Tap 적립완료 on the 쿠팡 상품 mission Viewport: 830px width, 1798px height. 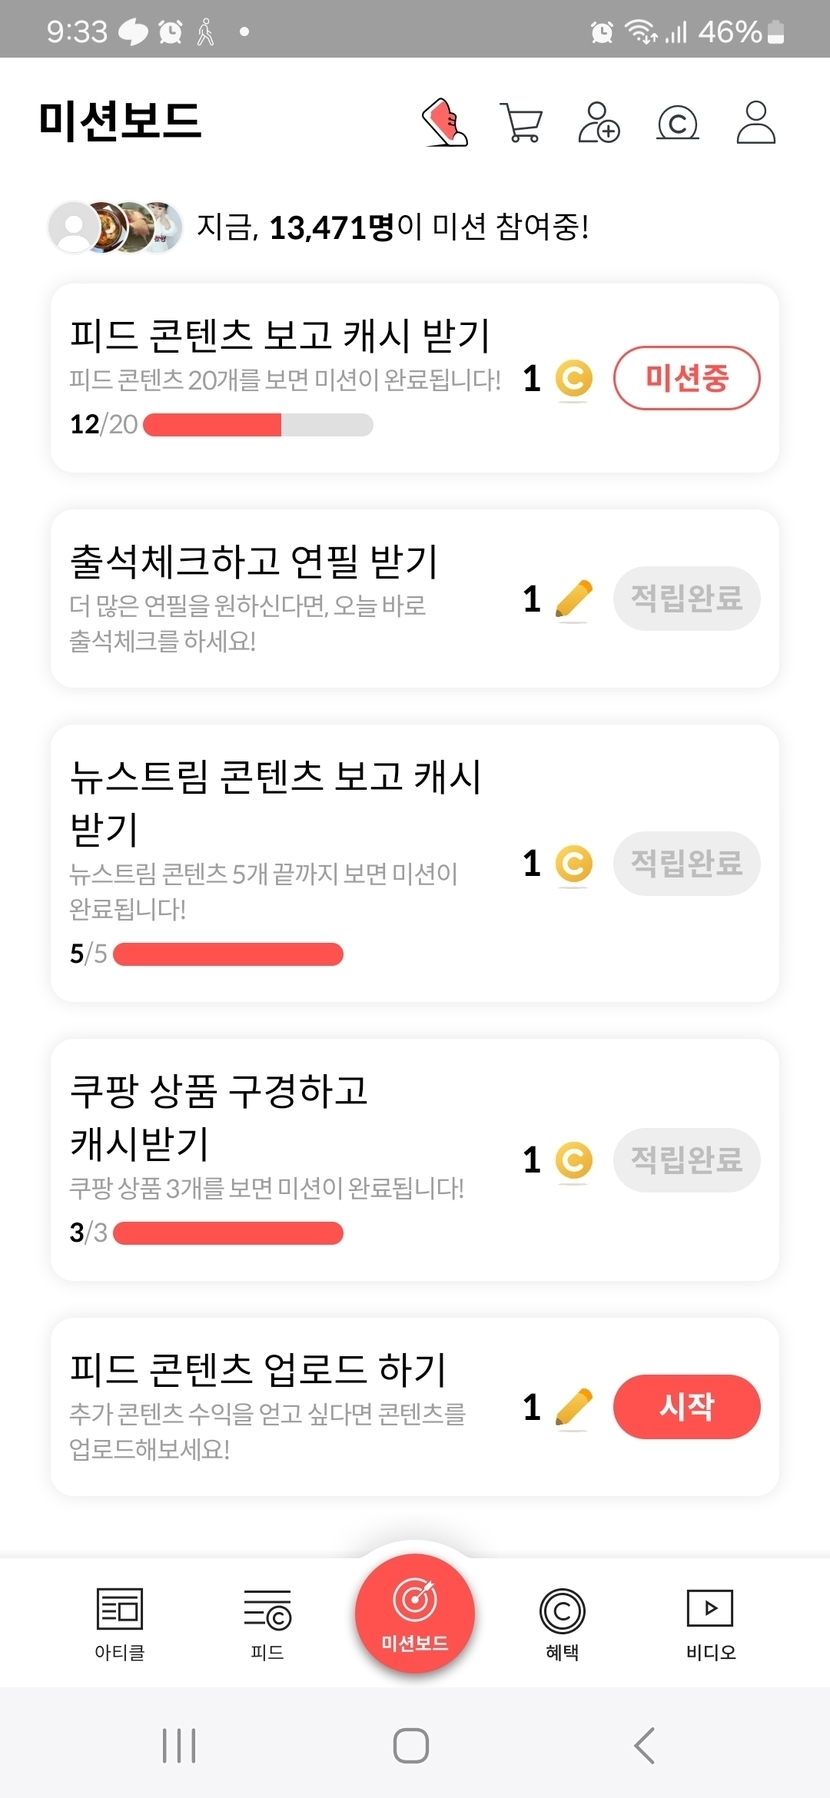pyautogui.click(x=686, y=1160)
